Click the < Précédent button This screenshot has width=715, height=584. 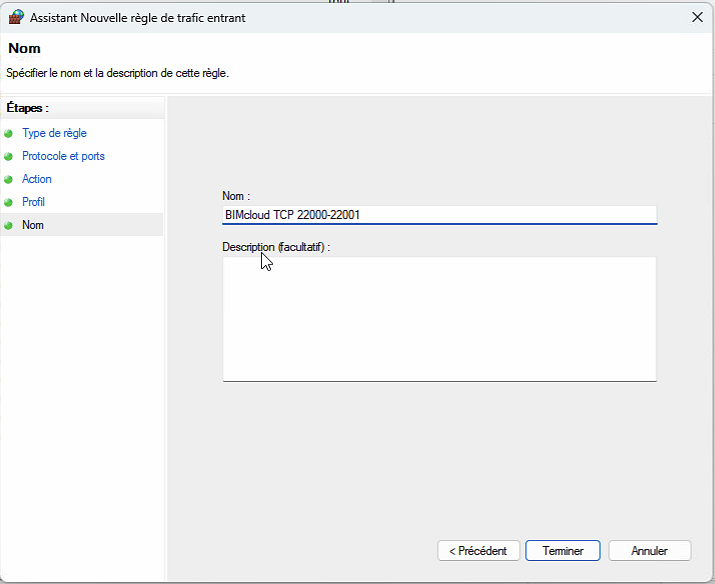tap(478, 551)
